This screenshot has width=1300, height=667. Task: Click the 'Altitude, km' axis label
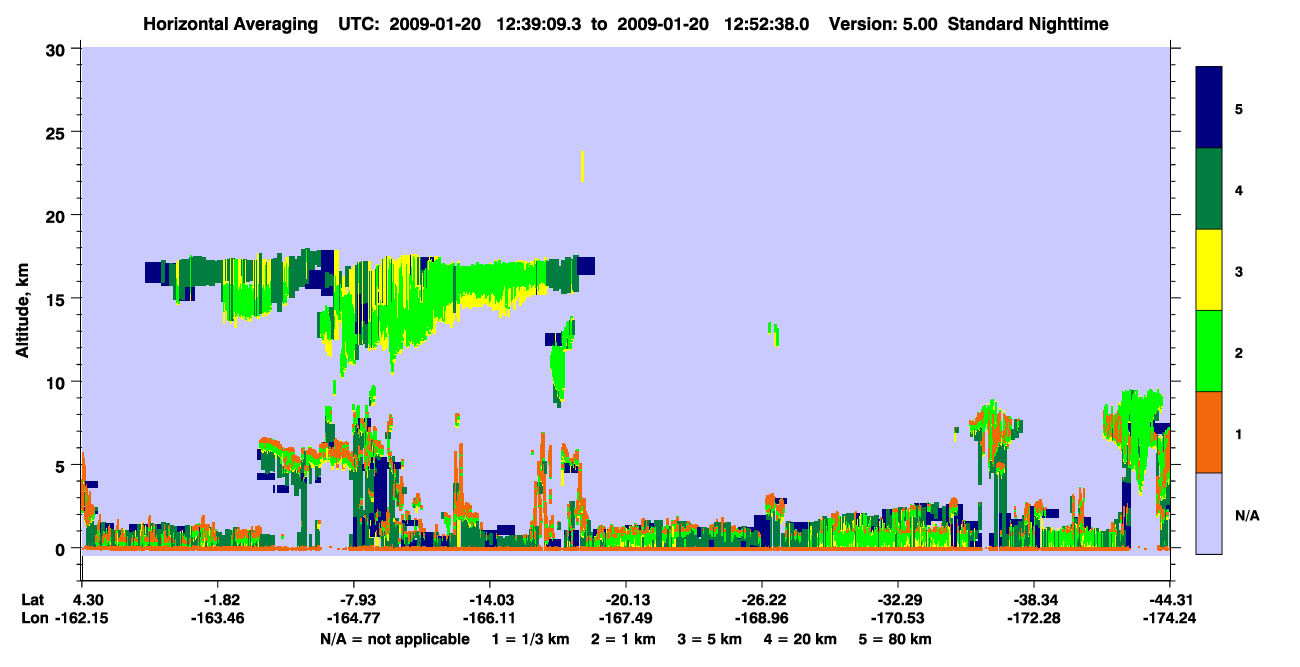click(22, 311)
